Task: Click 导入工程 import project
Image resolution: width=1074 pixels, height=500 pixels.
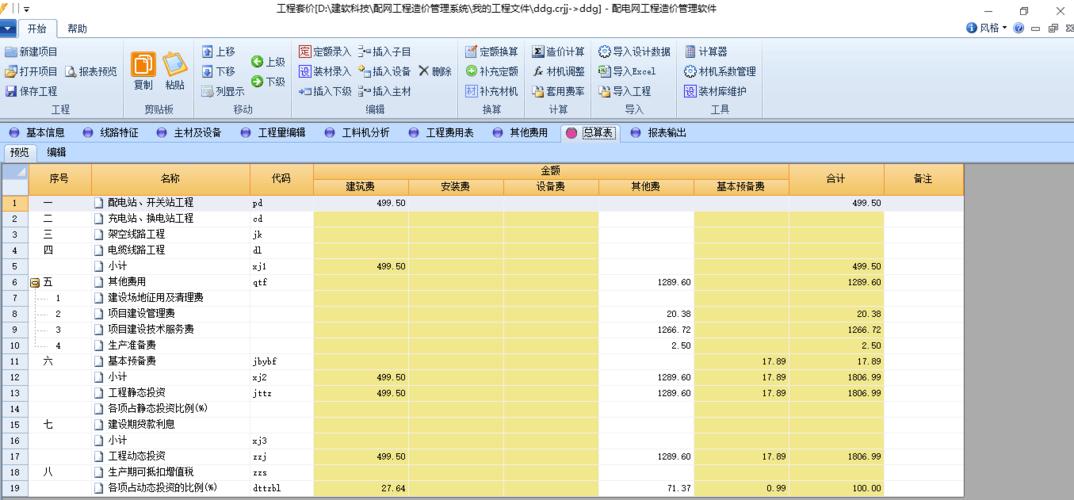Action: [x=625, y=91]
